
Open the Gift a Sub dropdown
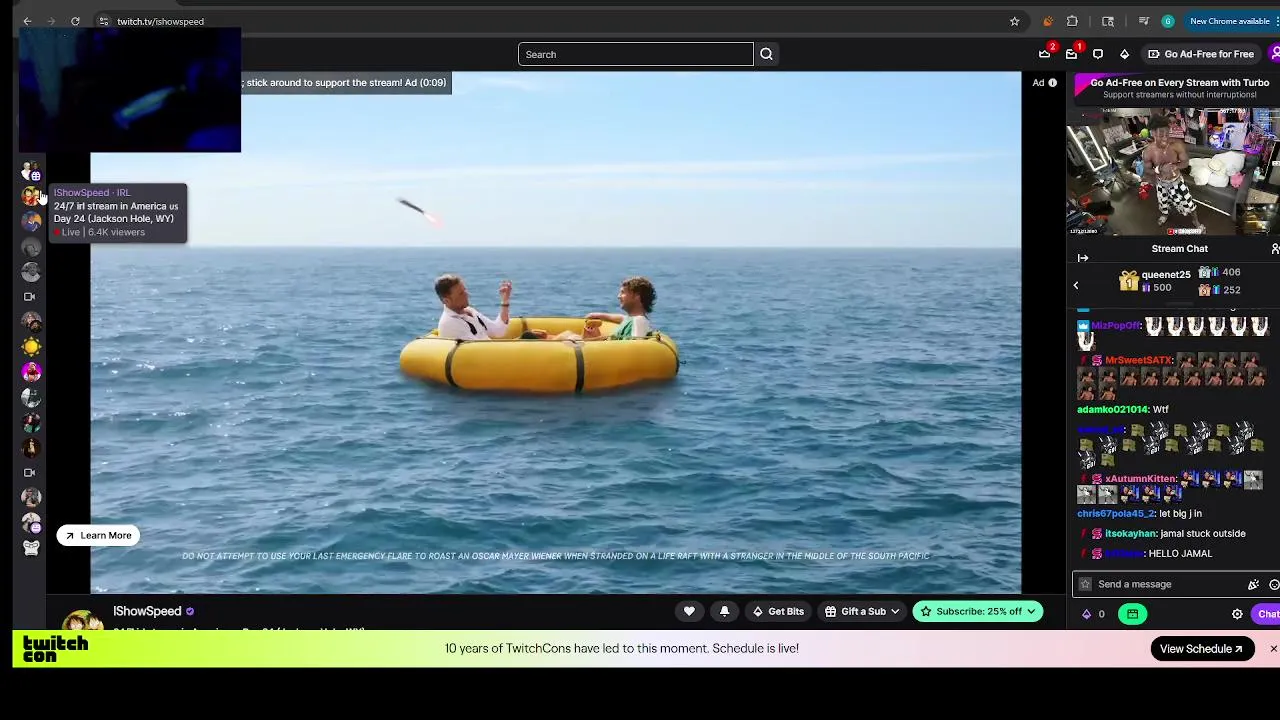tap(862, 611)
